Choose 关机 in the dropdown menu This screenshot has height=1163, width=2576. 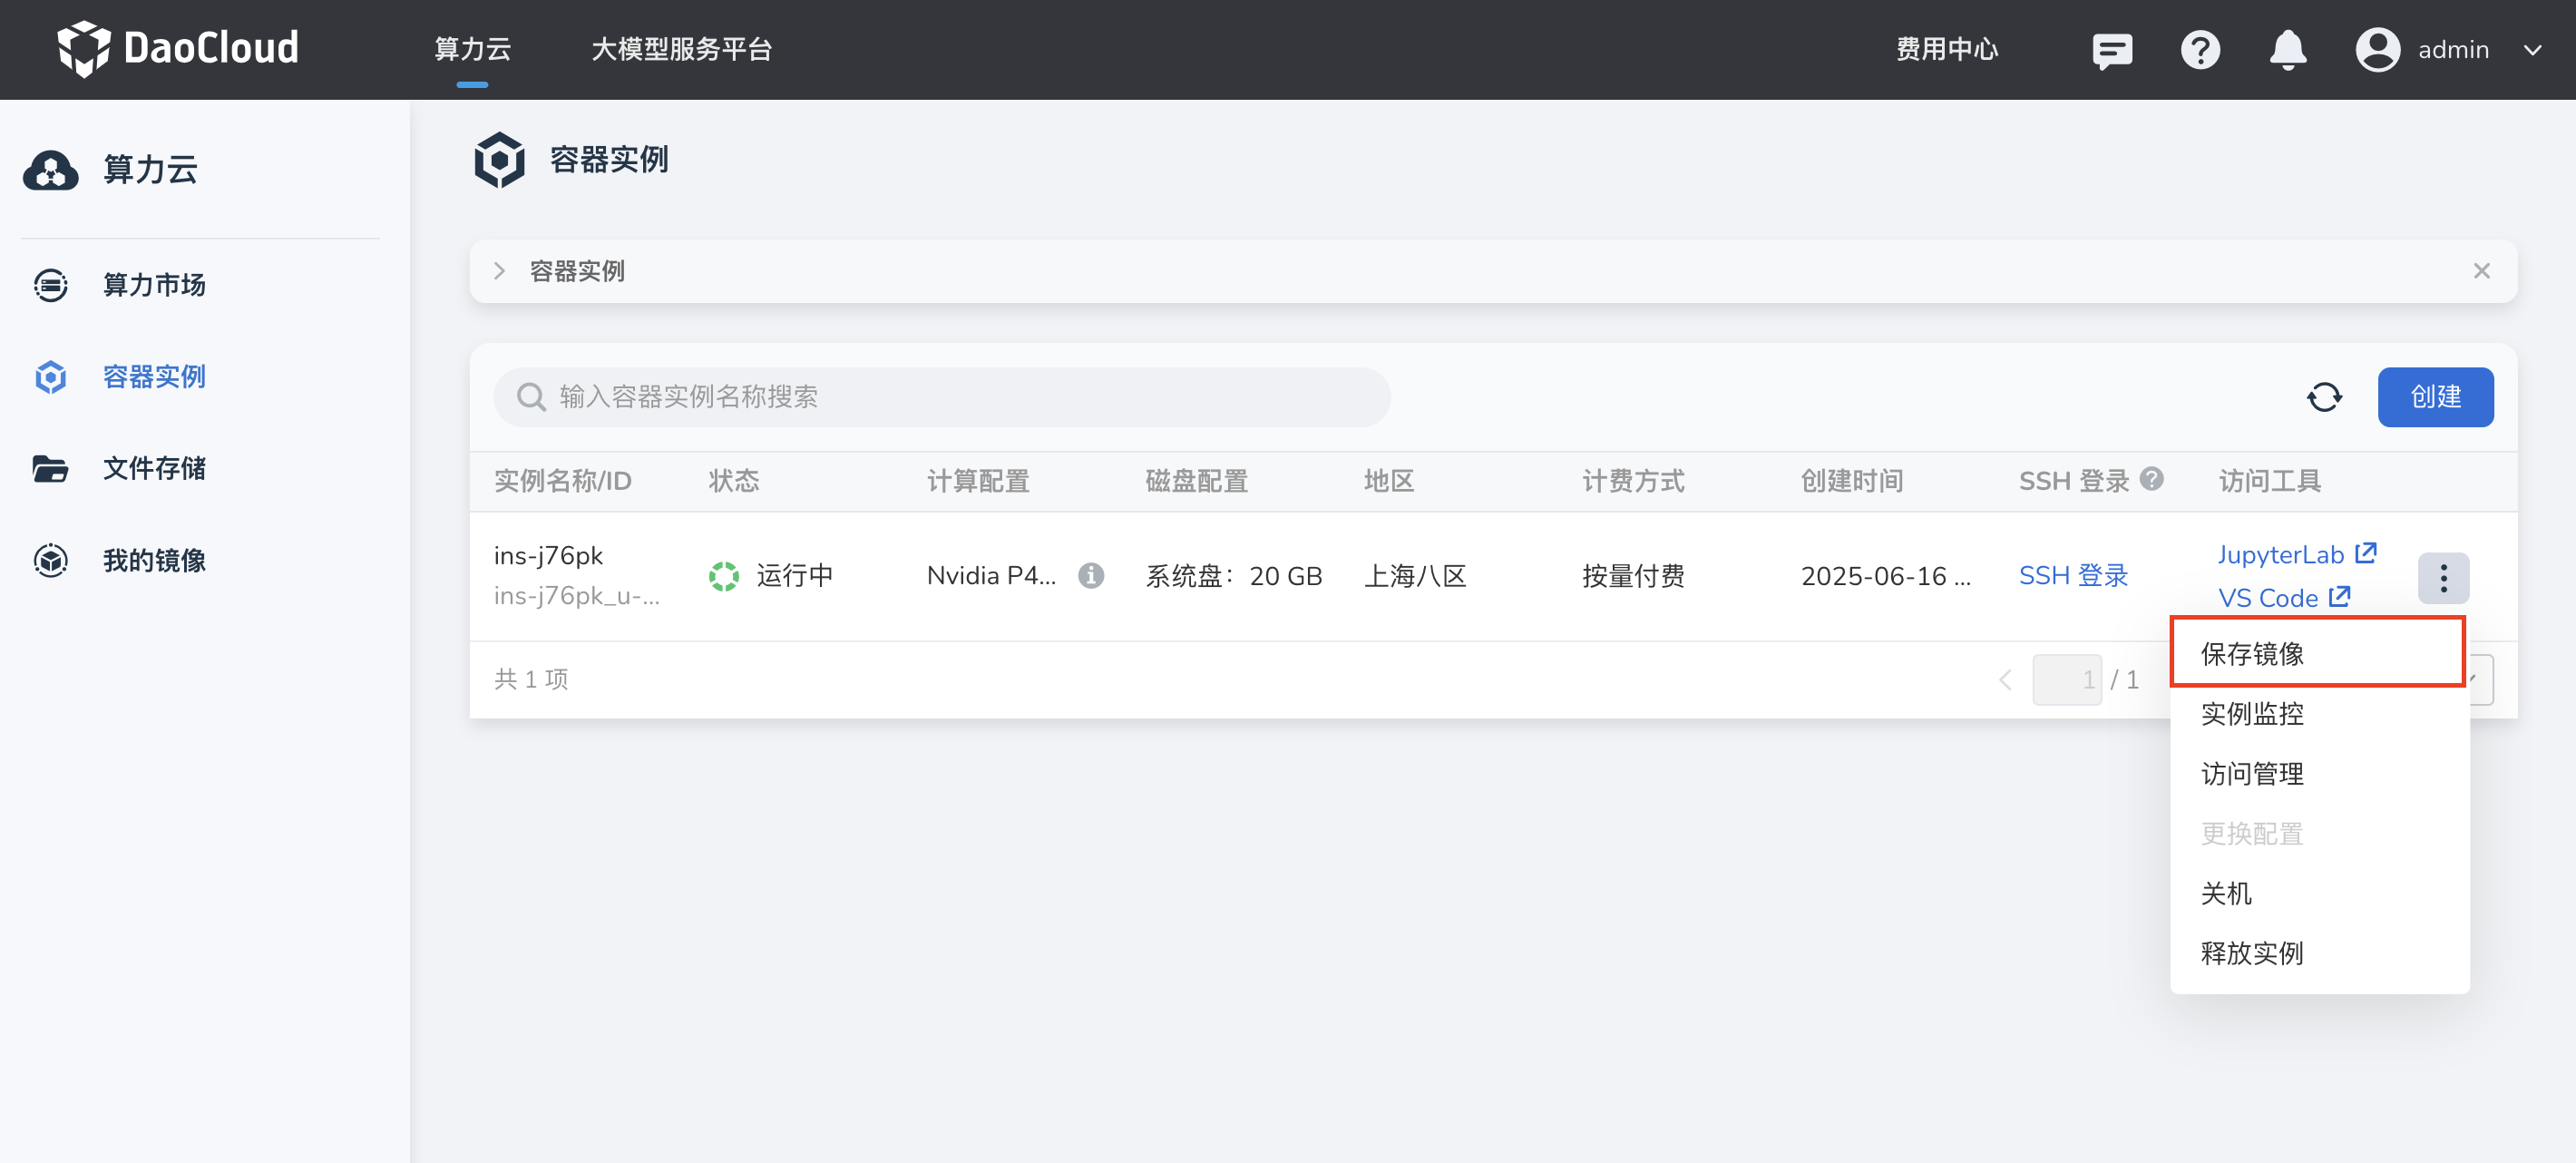point(2226,893)
